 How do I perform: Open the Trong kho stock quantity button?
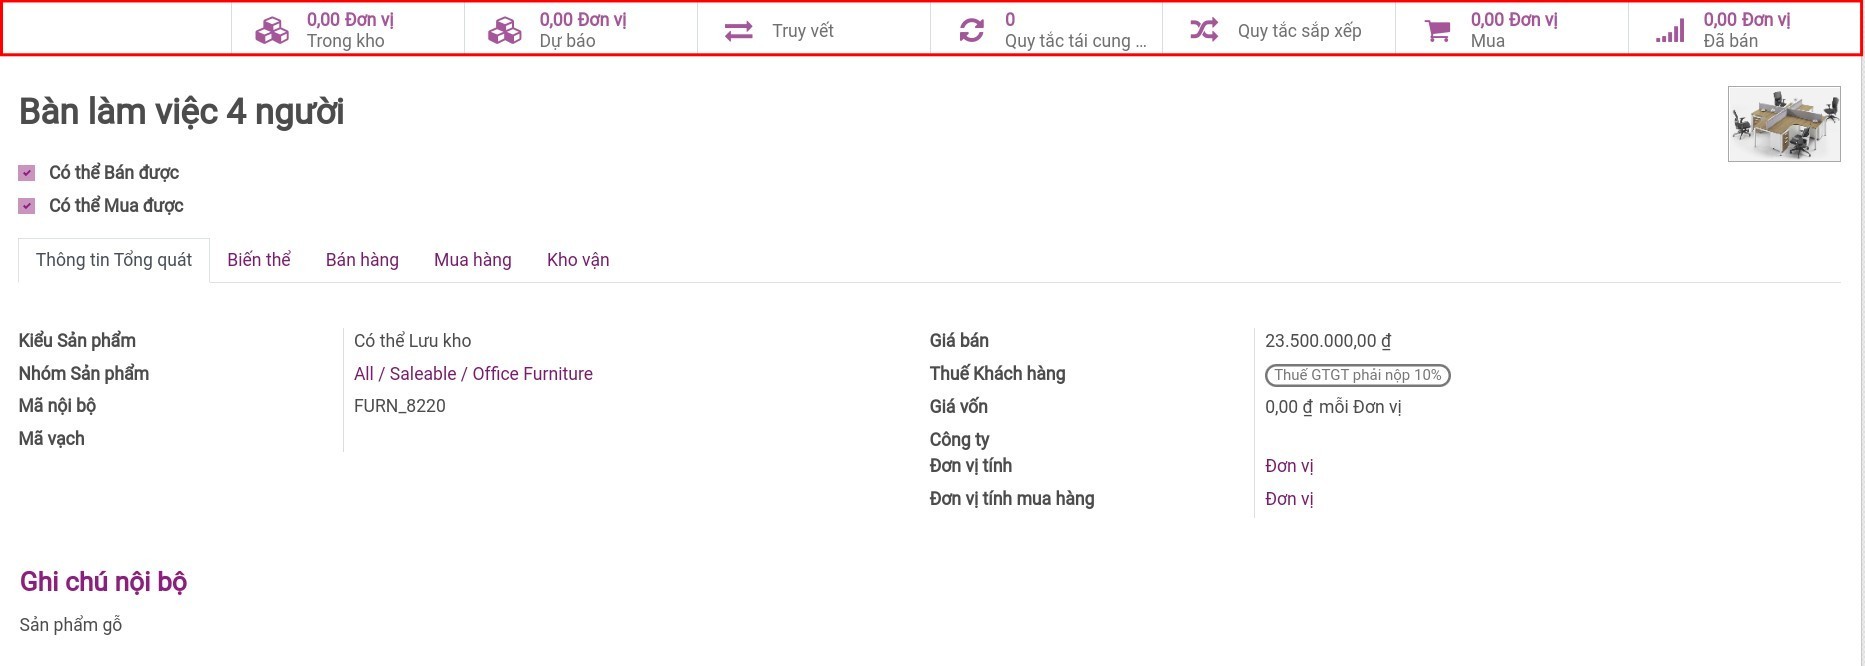(x=348, y=30)
